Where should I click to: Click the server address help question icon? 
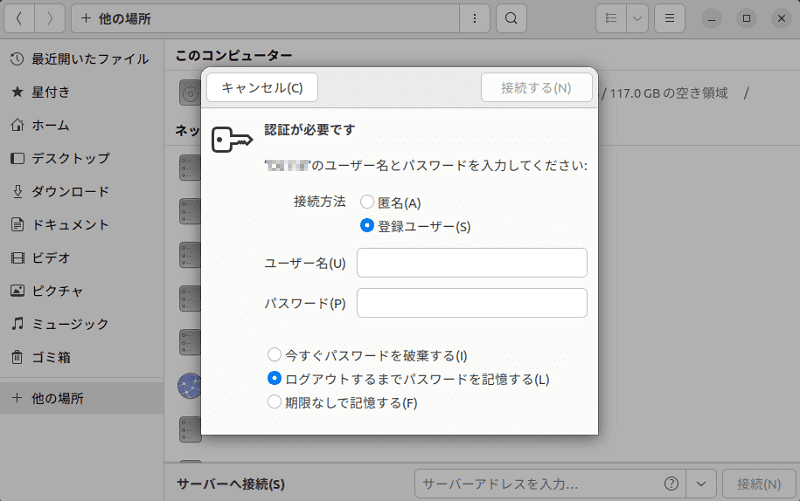[x=671, y=484]
